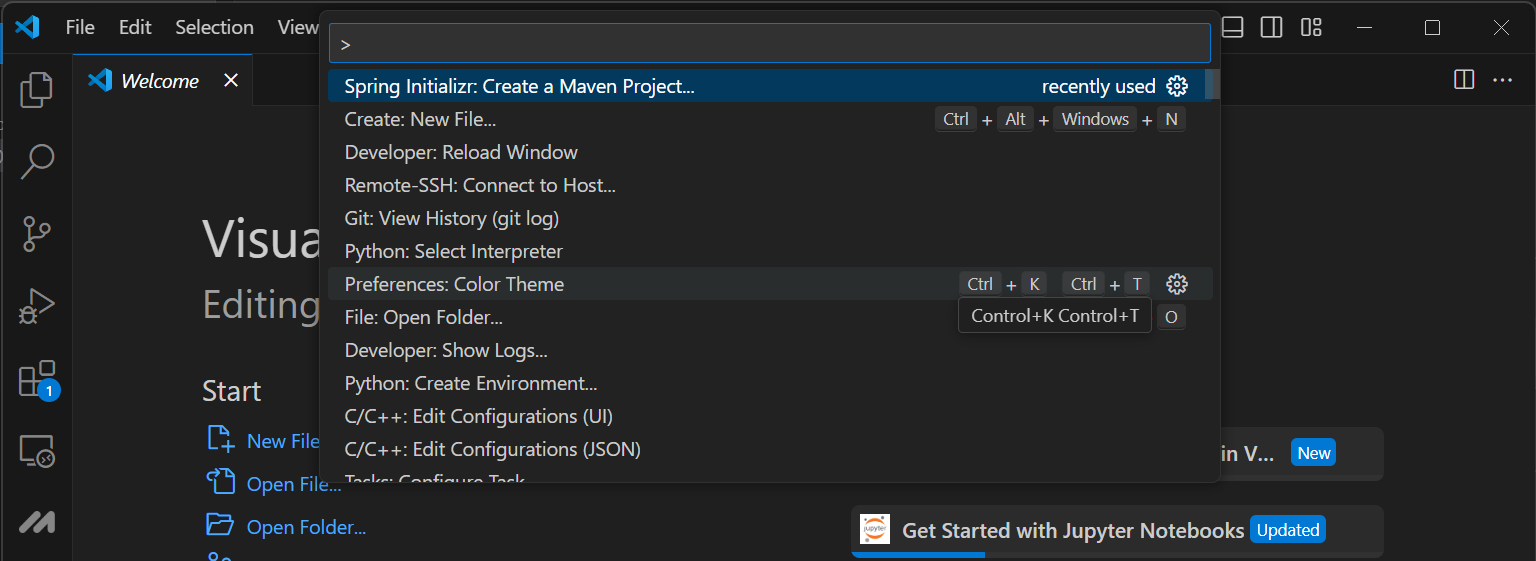1536x561 pixels.
Task: Maximize the VS Code window
Action: pos(1432,27)
